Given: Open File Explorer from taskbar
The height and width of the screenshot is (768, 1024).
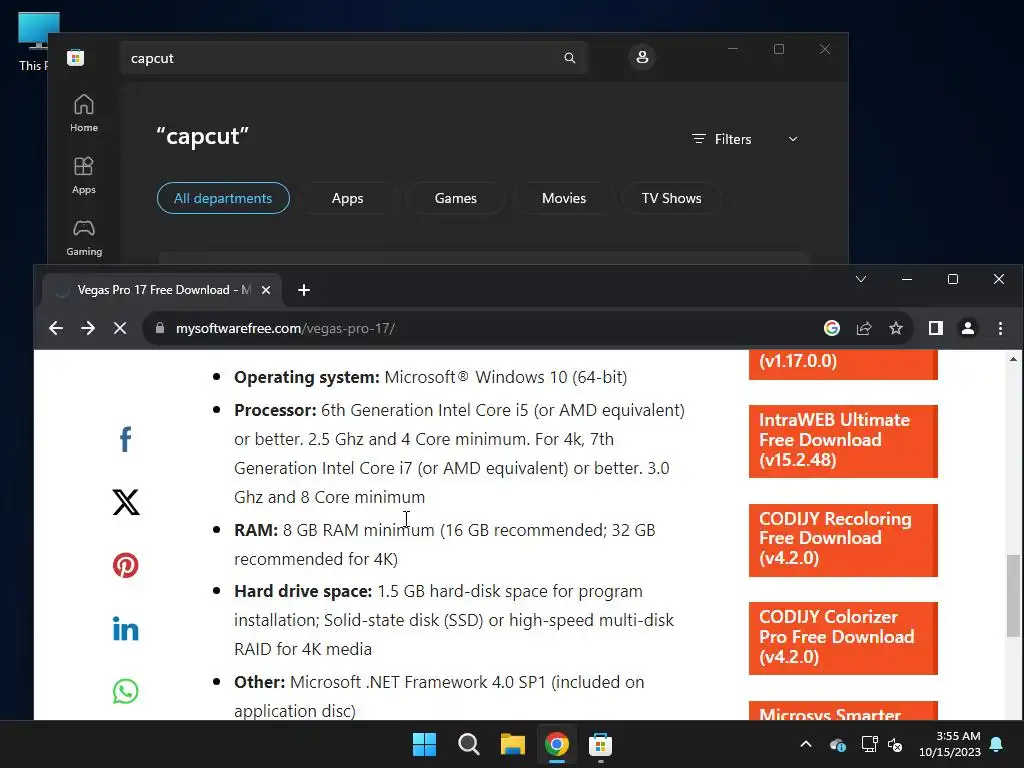Looking at the screenshot, I should [x=513, y=744].
